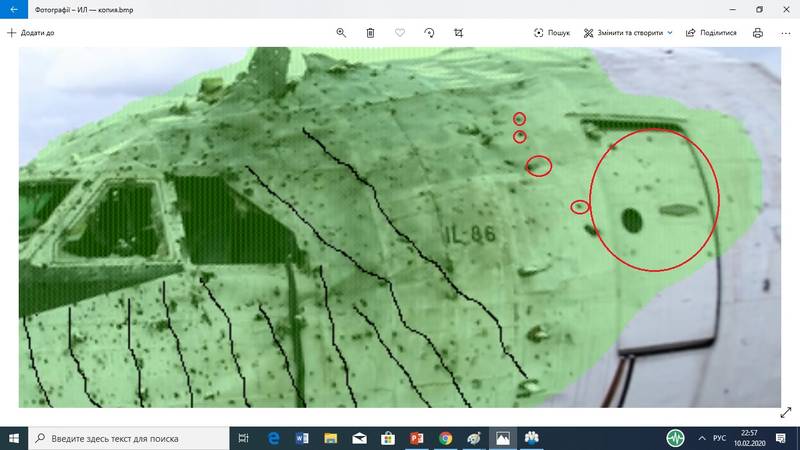The image size is (800, 450).
Task: Switch the 'РУС' input language indicator
Action: [x=719, y=438]
